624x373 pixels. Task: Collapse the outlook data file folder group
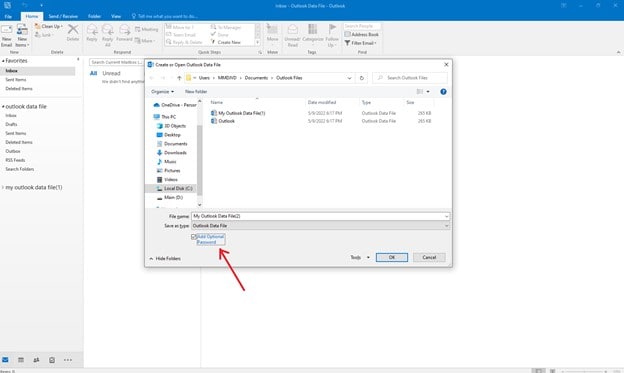(3, 107)
